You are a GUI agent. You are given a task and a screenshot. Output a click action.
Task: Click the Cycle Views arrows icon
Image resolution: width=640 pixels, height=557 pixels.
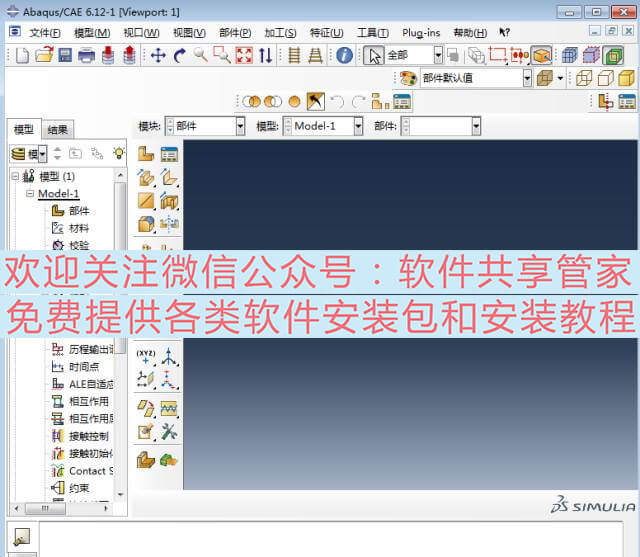coord(265,55)
